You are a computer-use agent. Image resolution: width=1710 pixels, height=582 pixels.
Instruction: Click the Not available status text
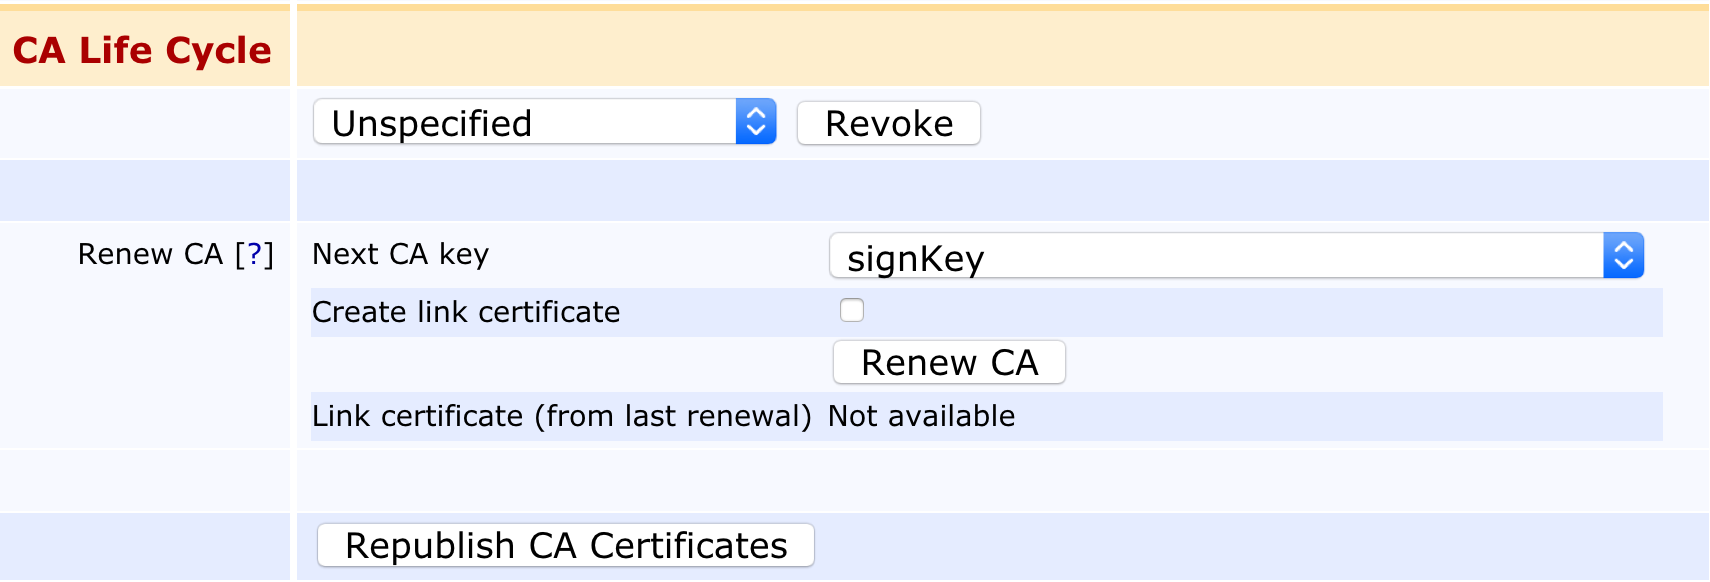click(921, 416)
